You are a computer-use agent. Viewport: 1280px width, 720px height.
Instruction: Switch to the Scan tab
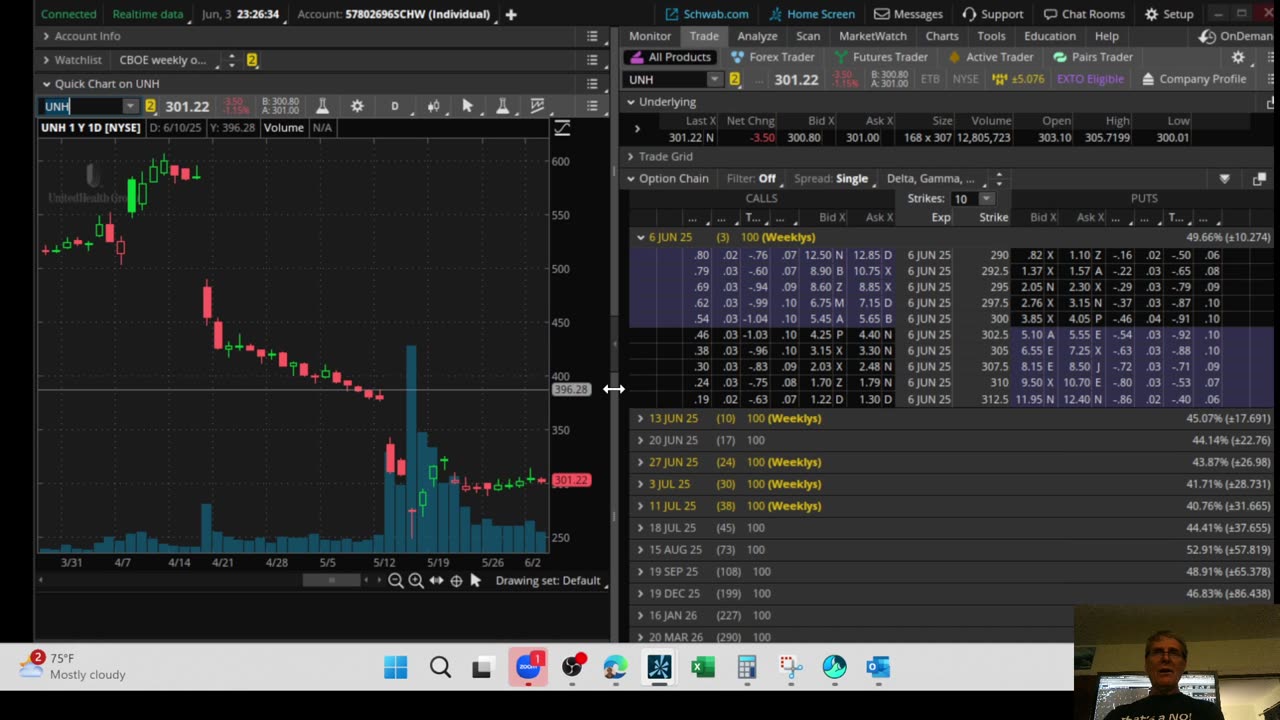coord(808,36)
